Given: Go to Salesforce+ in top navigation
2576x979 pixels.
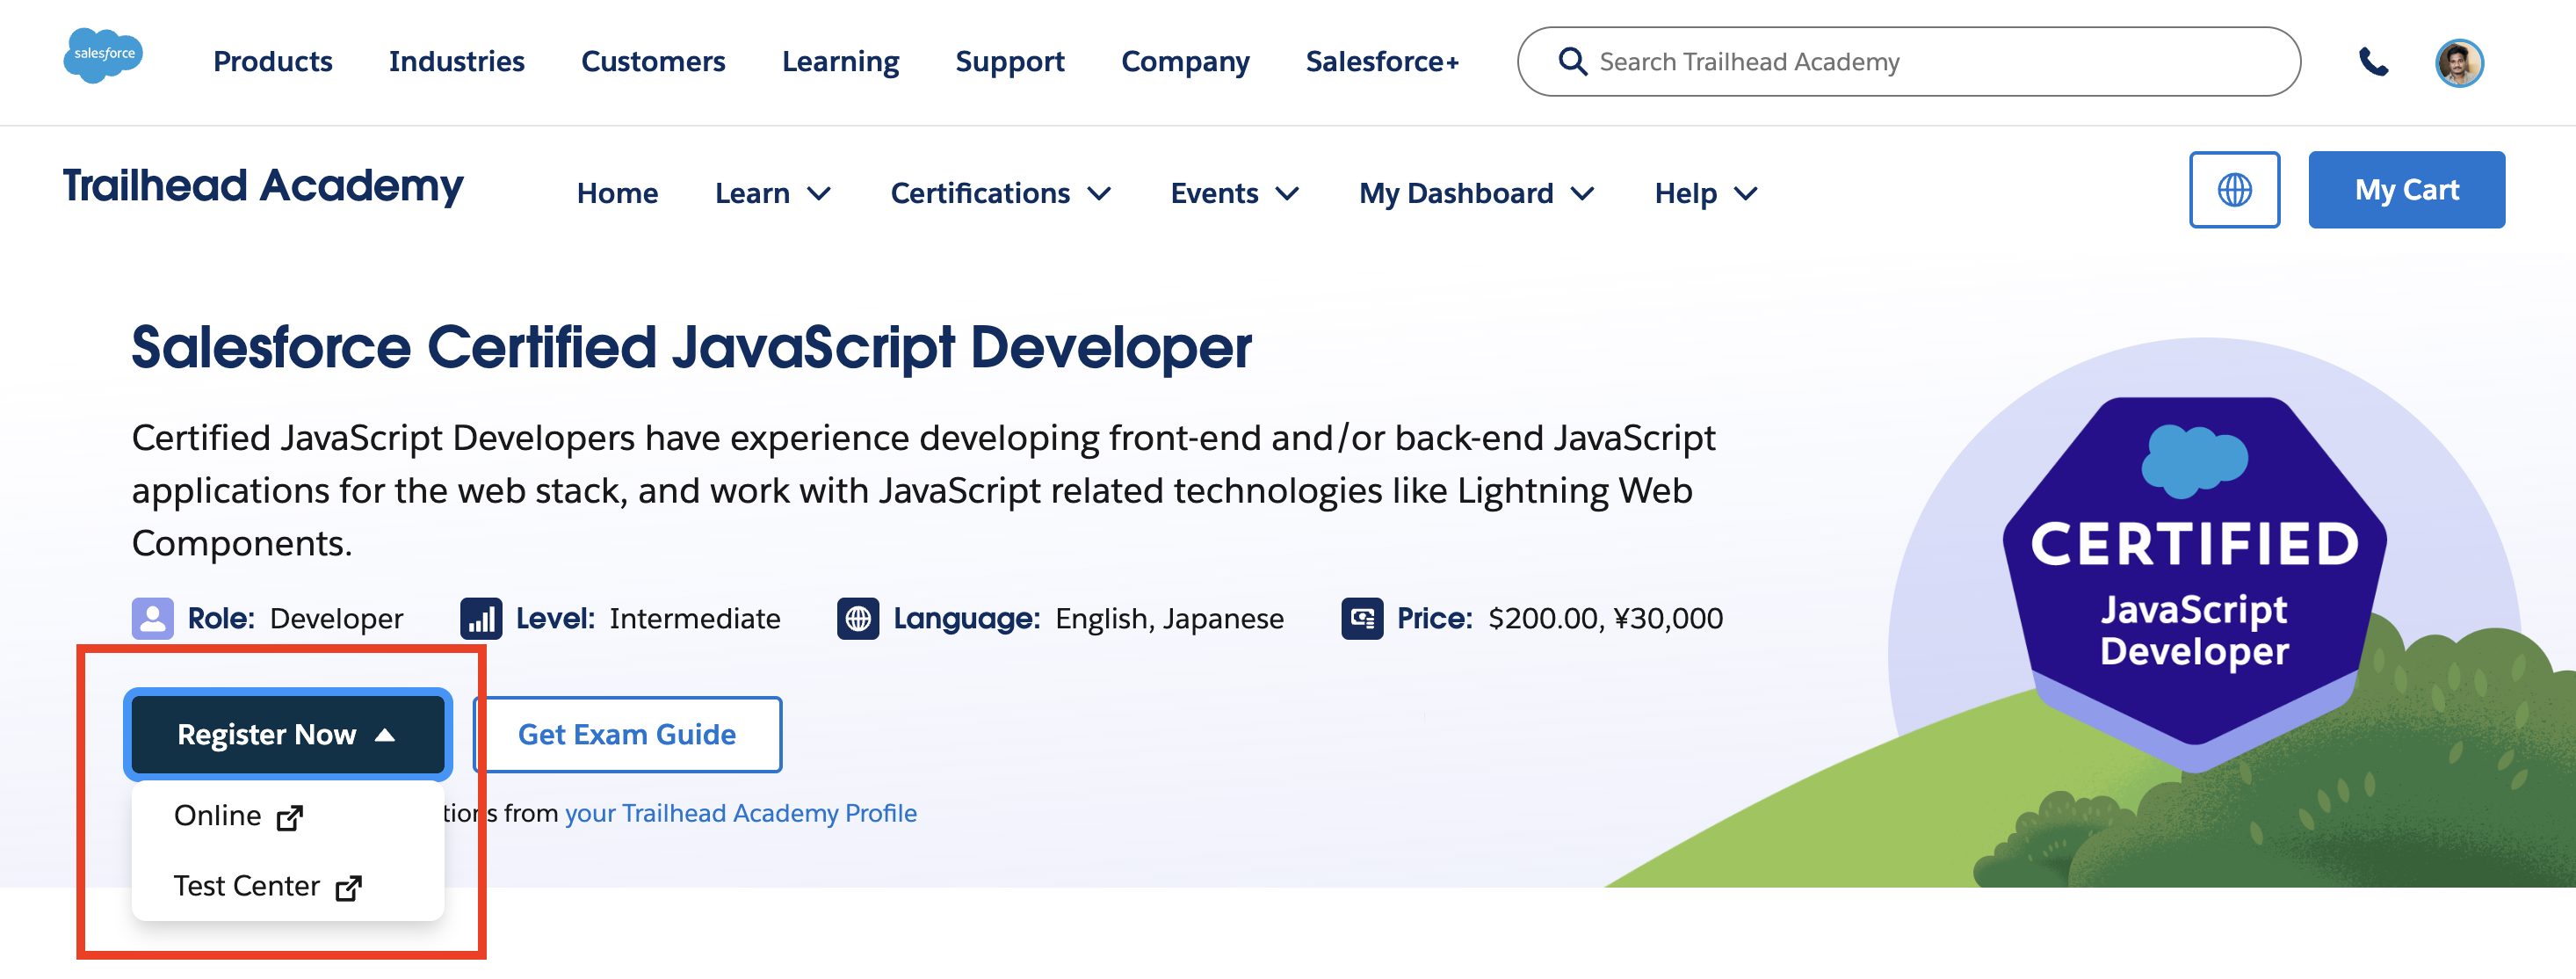Looking at the screenshot, I should point(1382,62).
